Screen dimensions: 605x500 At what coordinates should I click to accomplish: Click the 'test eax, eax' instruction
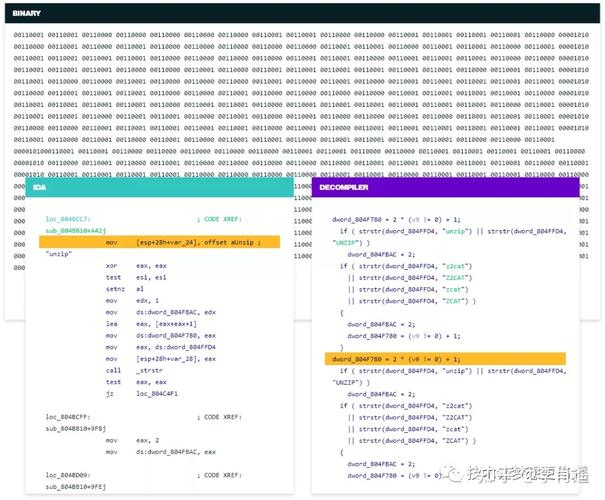click(136, 382)
